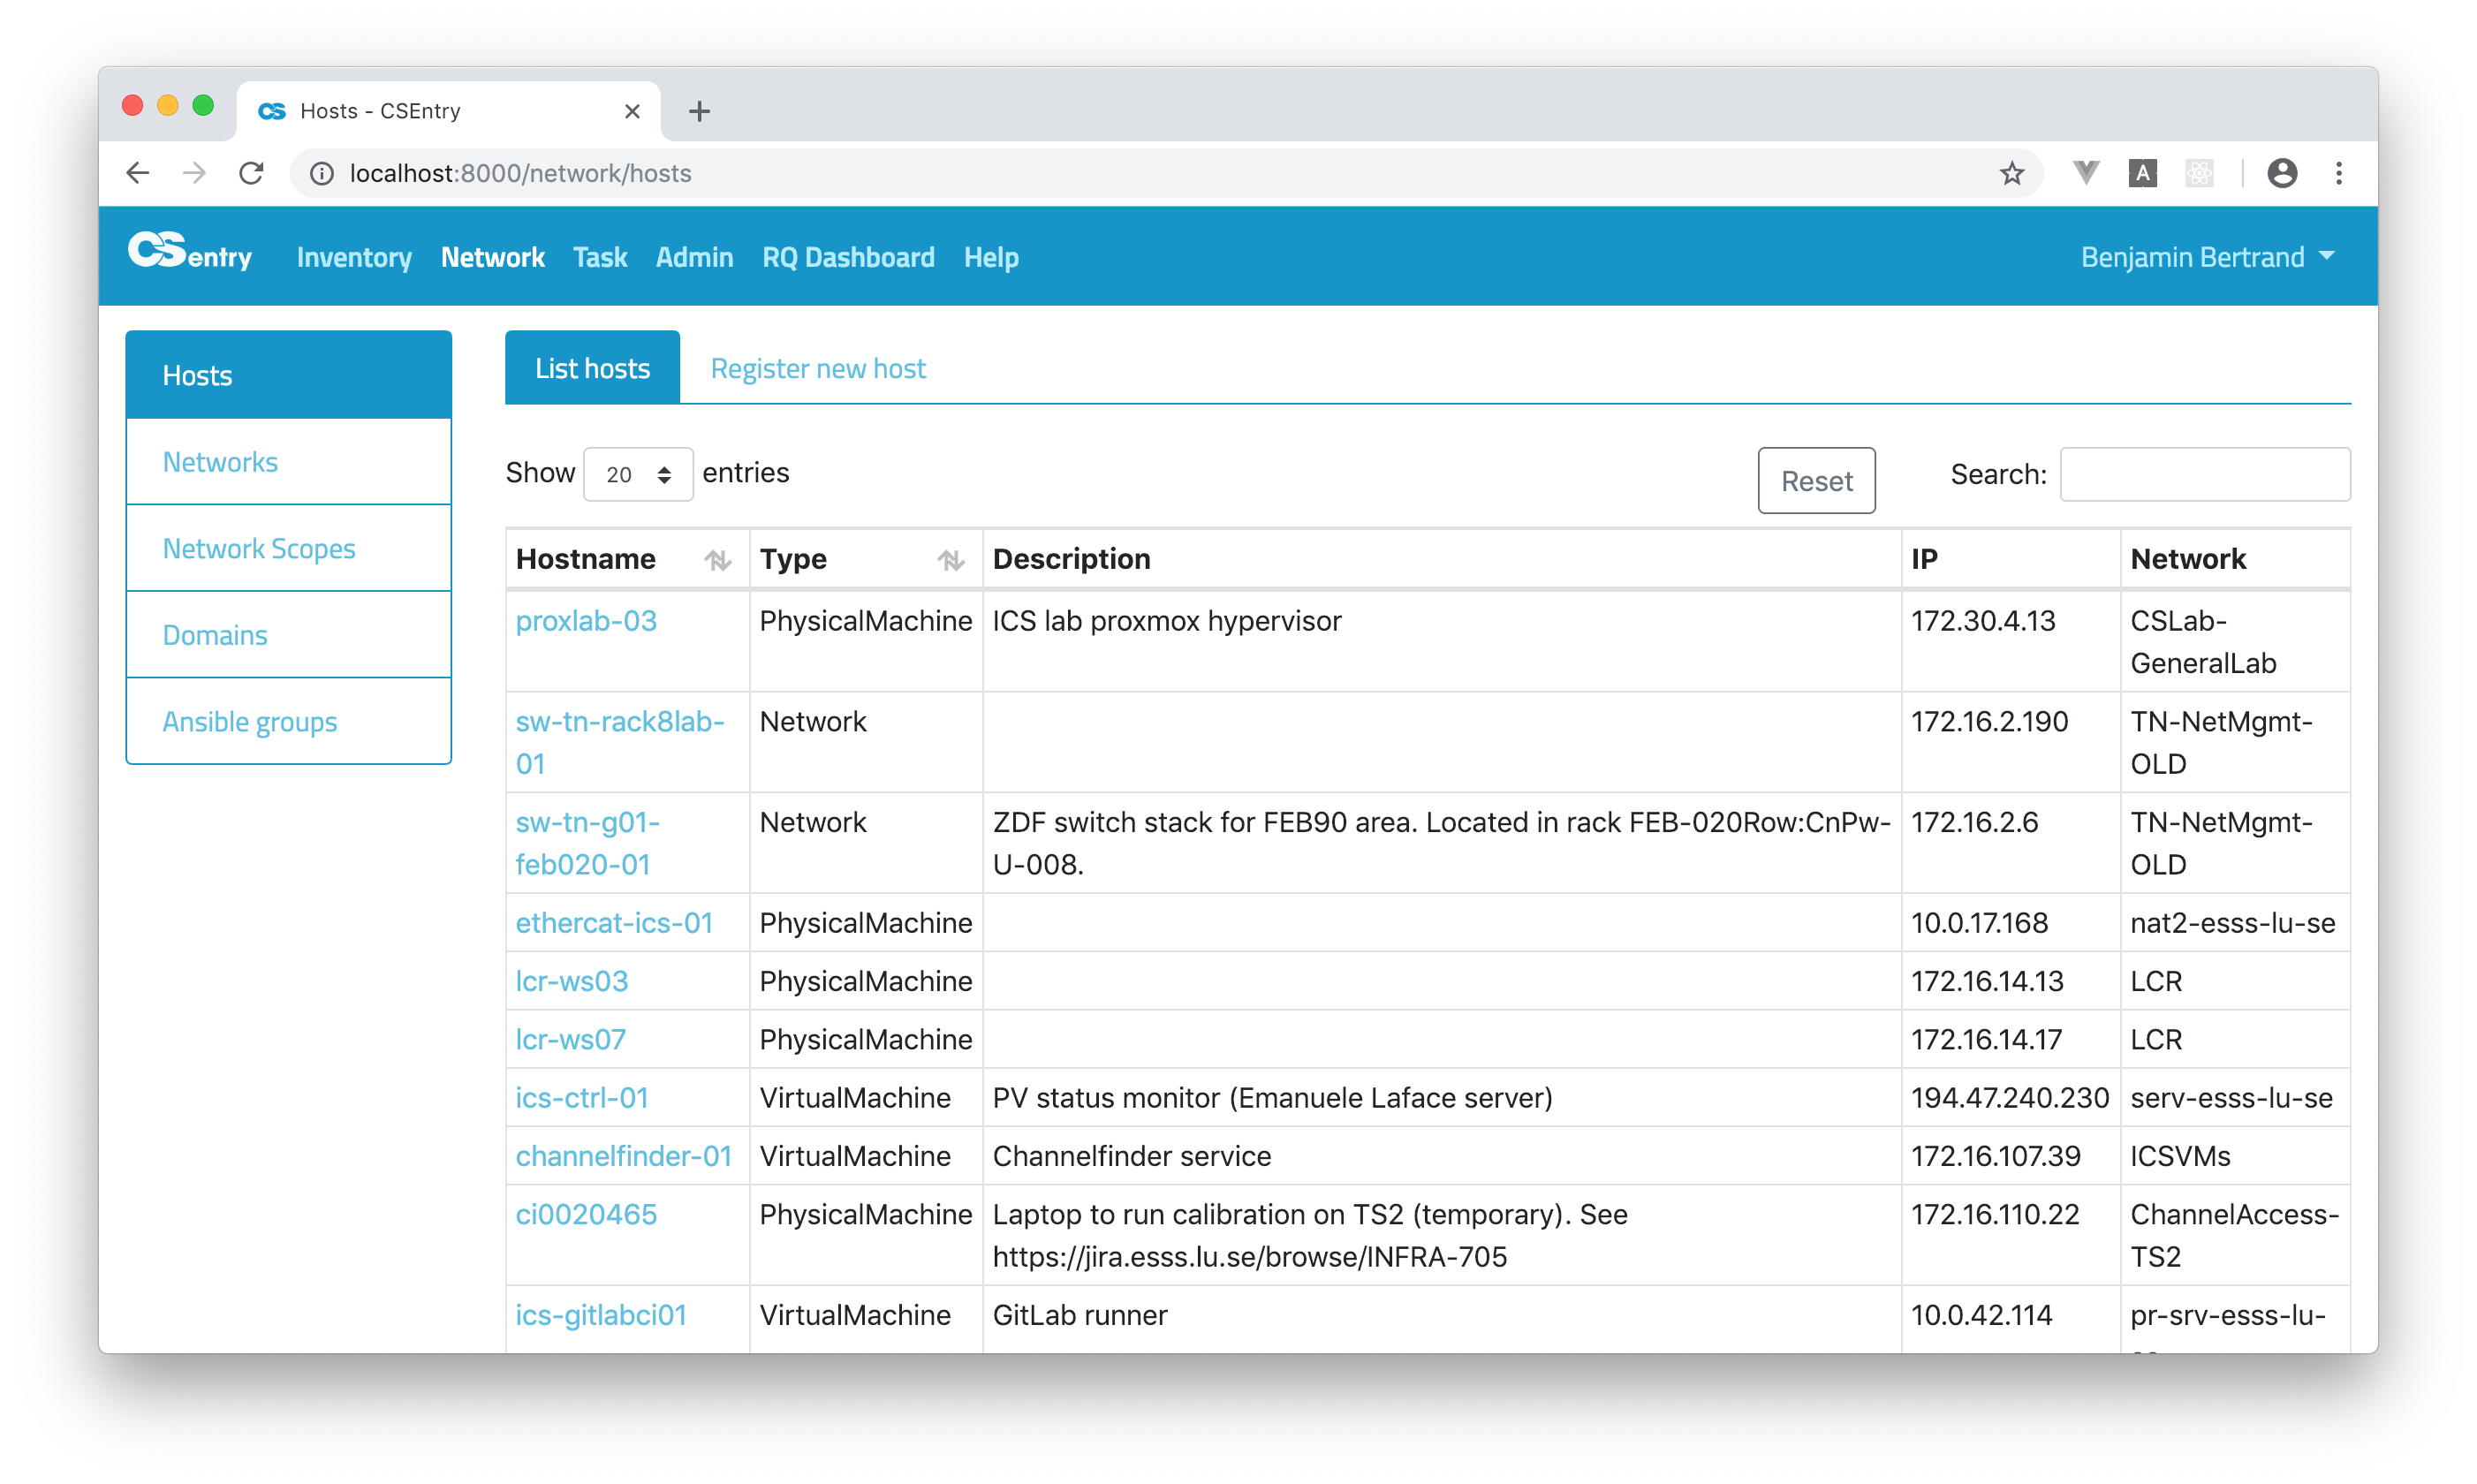
Task: Open the Inventory menu in the navbar
Action: click(354, 257)
